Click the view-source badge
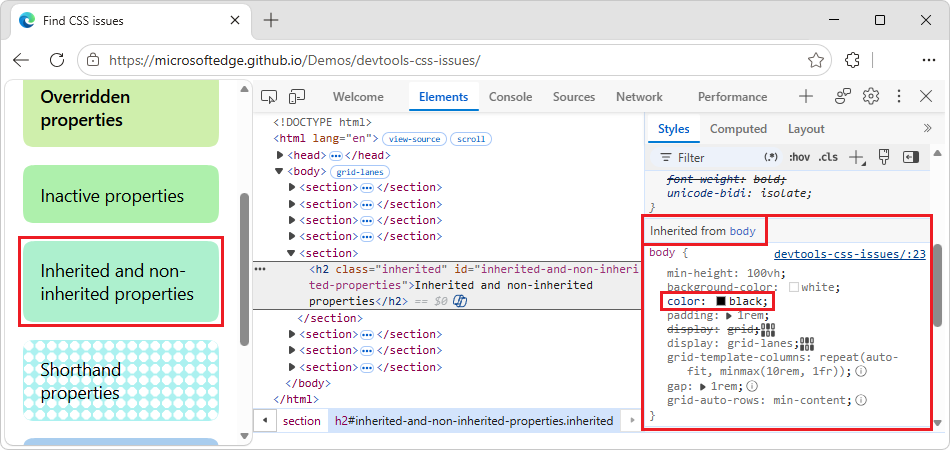This screenshot has height=450, width=950. click(414, 139)
